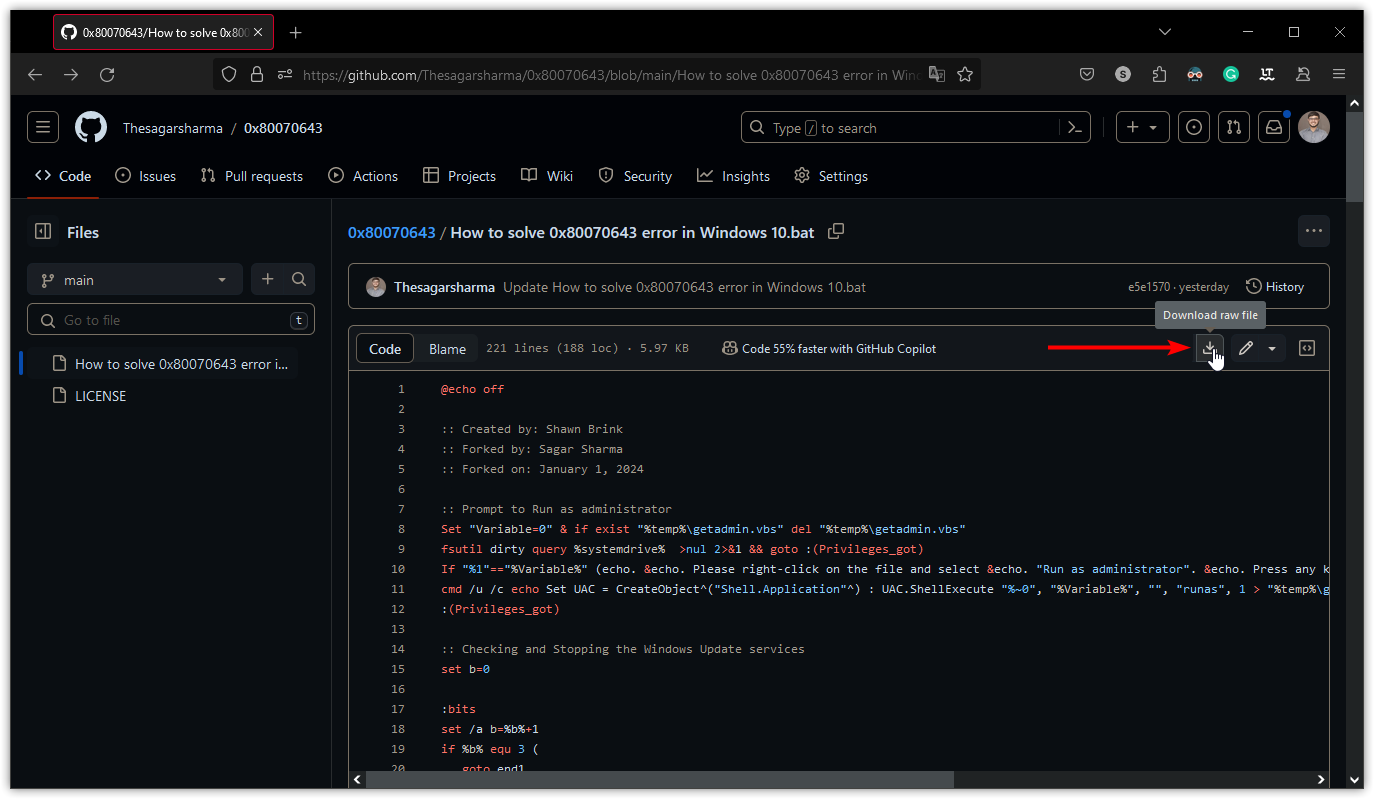Open the latest commit message link
This screenshot has width=1374, height=799.
[x=684, y=287]
